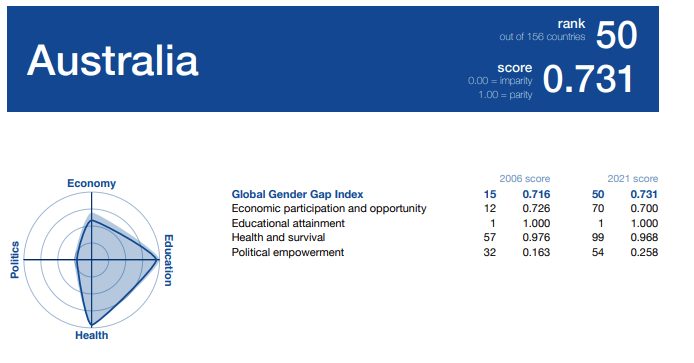694x363 pixels.
Task: Click the 2006 economic participation score 0.726
Action: 536,209
